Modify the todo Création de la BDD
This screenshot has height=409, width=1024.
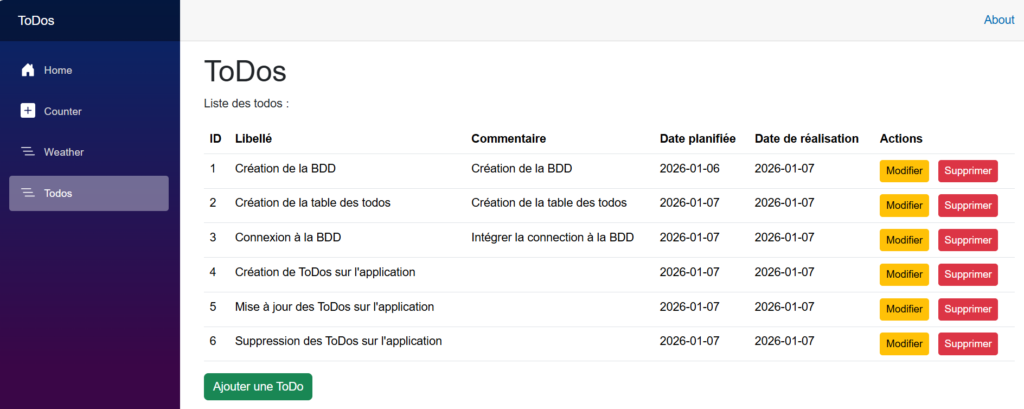(x=904, y=171)
